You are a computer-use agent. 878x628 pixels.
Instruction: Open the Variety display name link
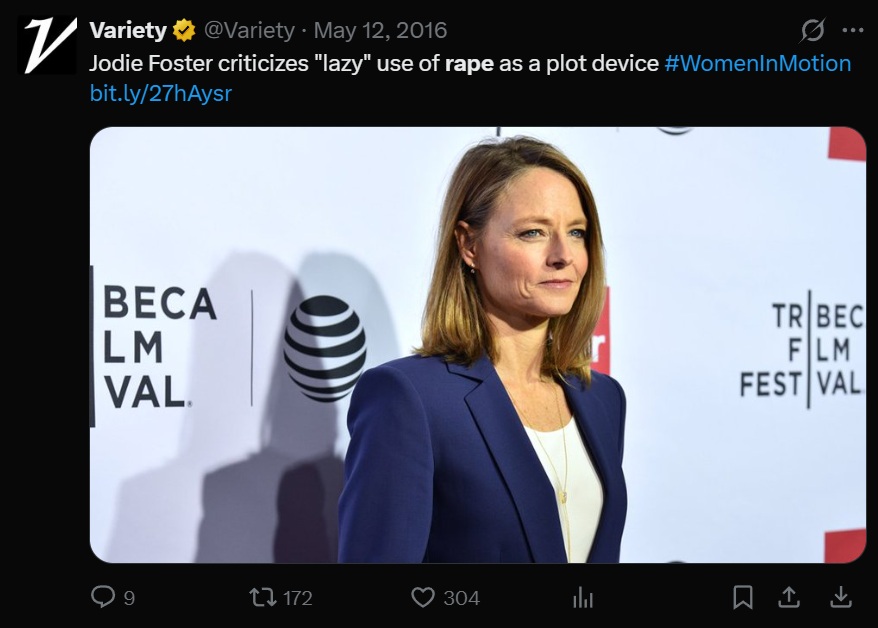point(128,30)
